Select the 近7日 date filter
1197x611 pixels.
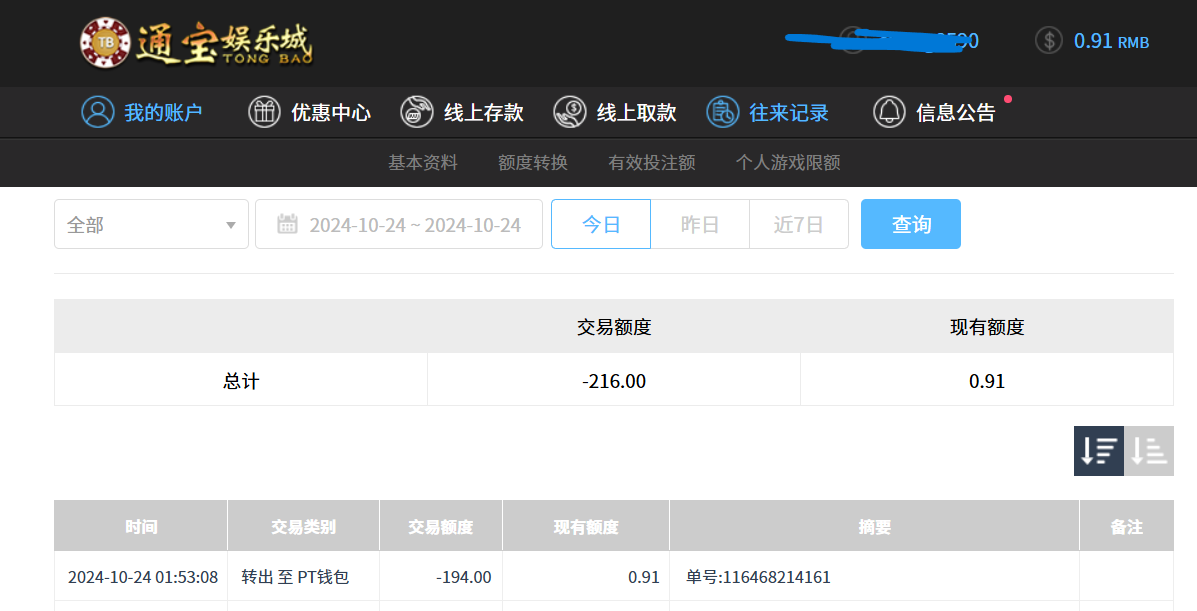tap(798, 224)
